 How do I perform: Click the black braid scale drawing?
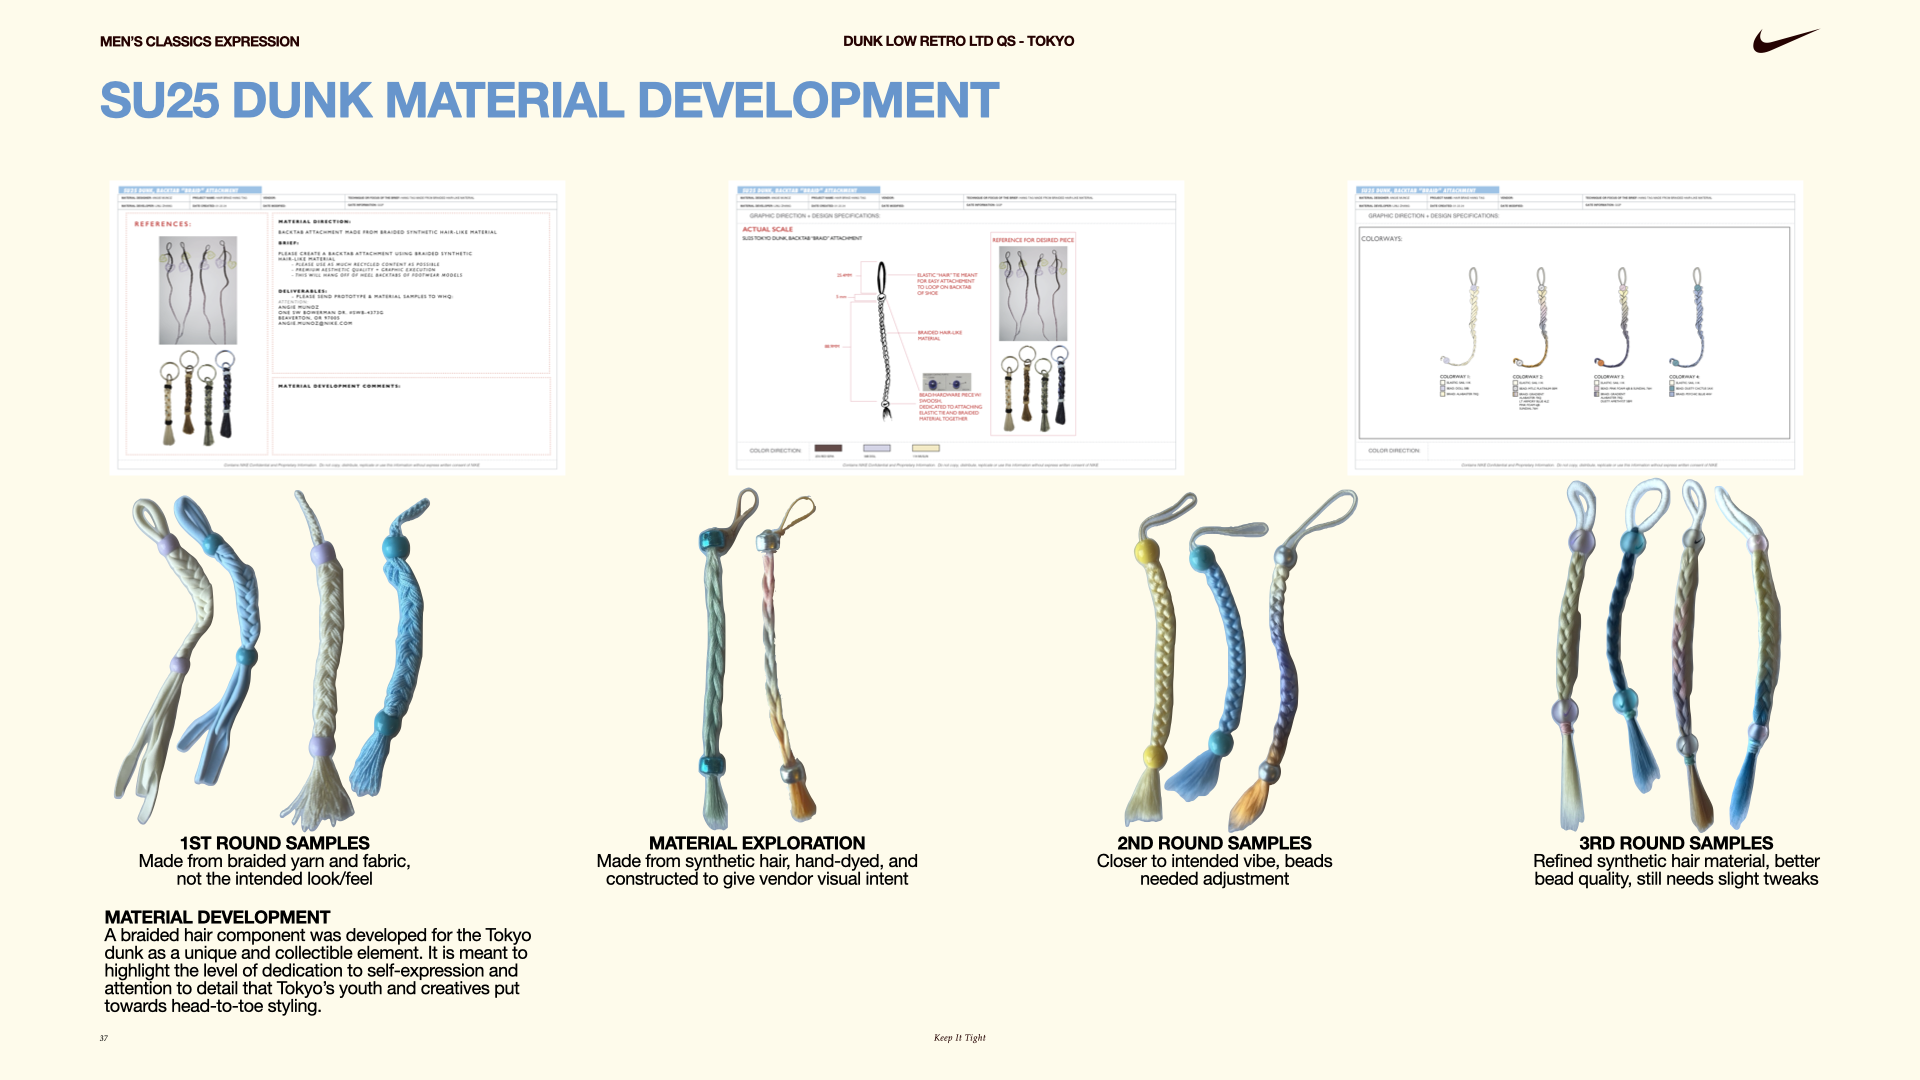(884, 341)
